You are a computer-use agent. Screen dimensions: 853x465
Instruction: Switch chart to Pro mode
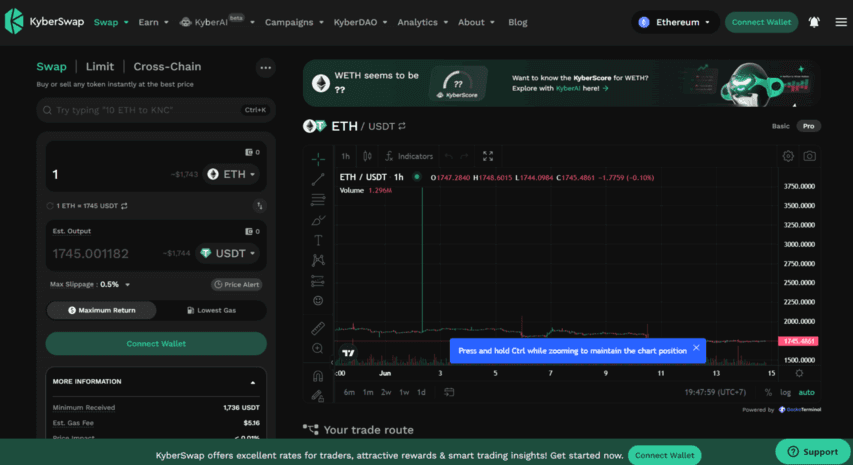[x=808, y=126]
